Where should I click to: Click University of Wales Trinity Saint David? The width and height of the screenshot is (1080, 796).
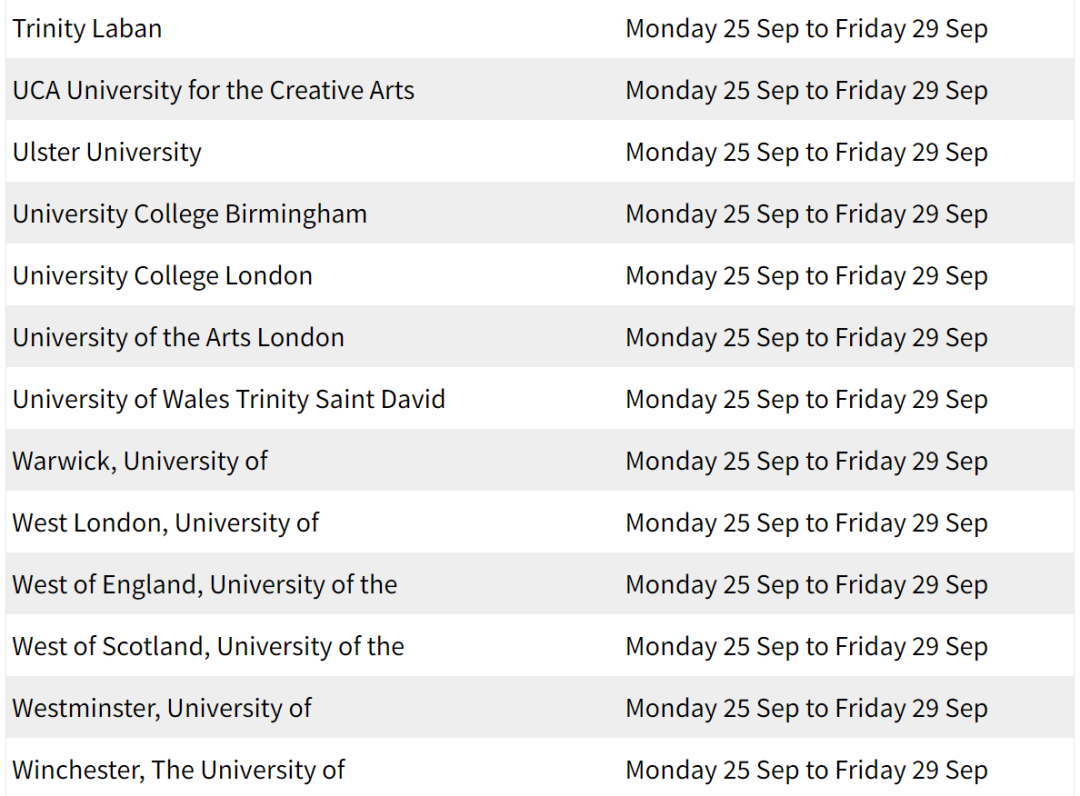[x=229, y=399]
